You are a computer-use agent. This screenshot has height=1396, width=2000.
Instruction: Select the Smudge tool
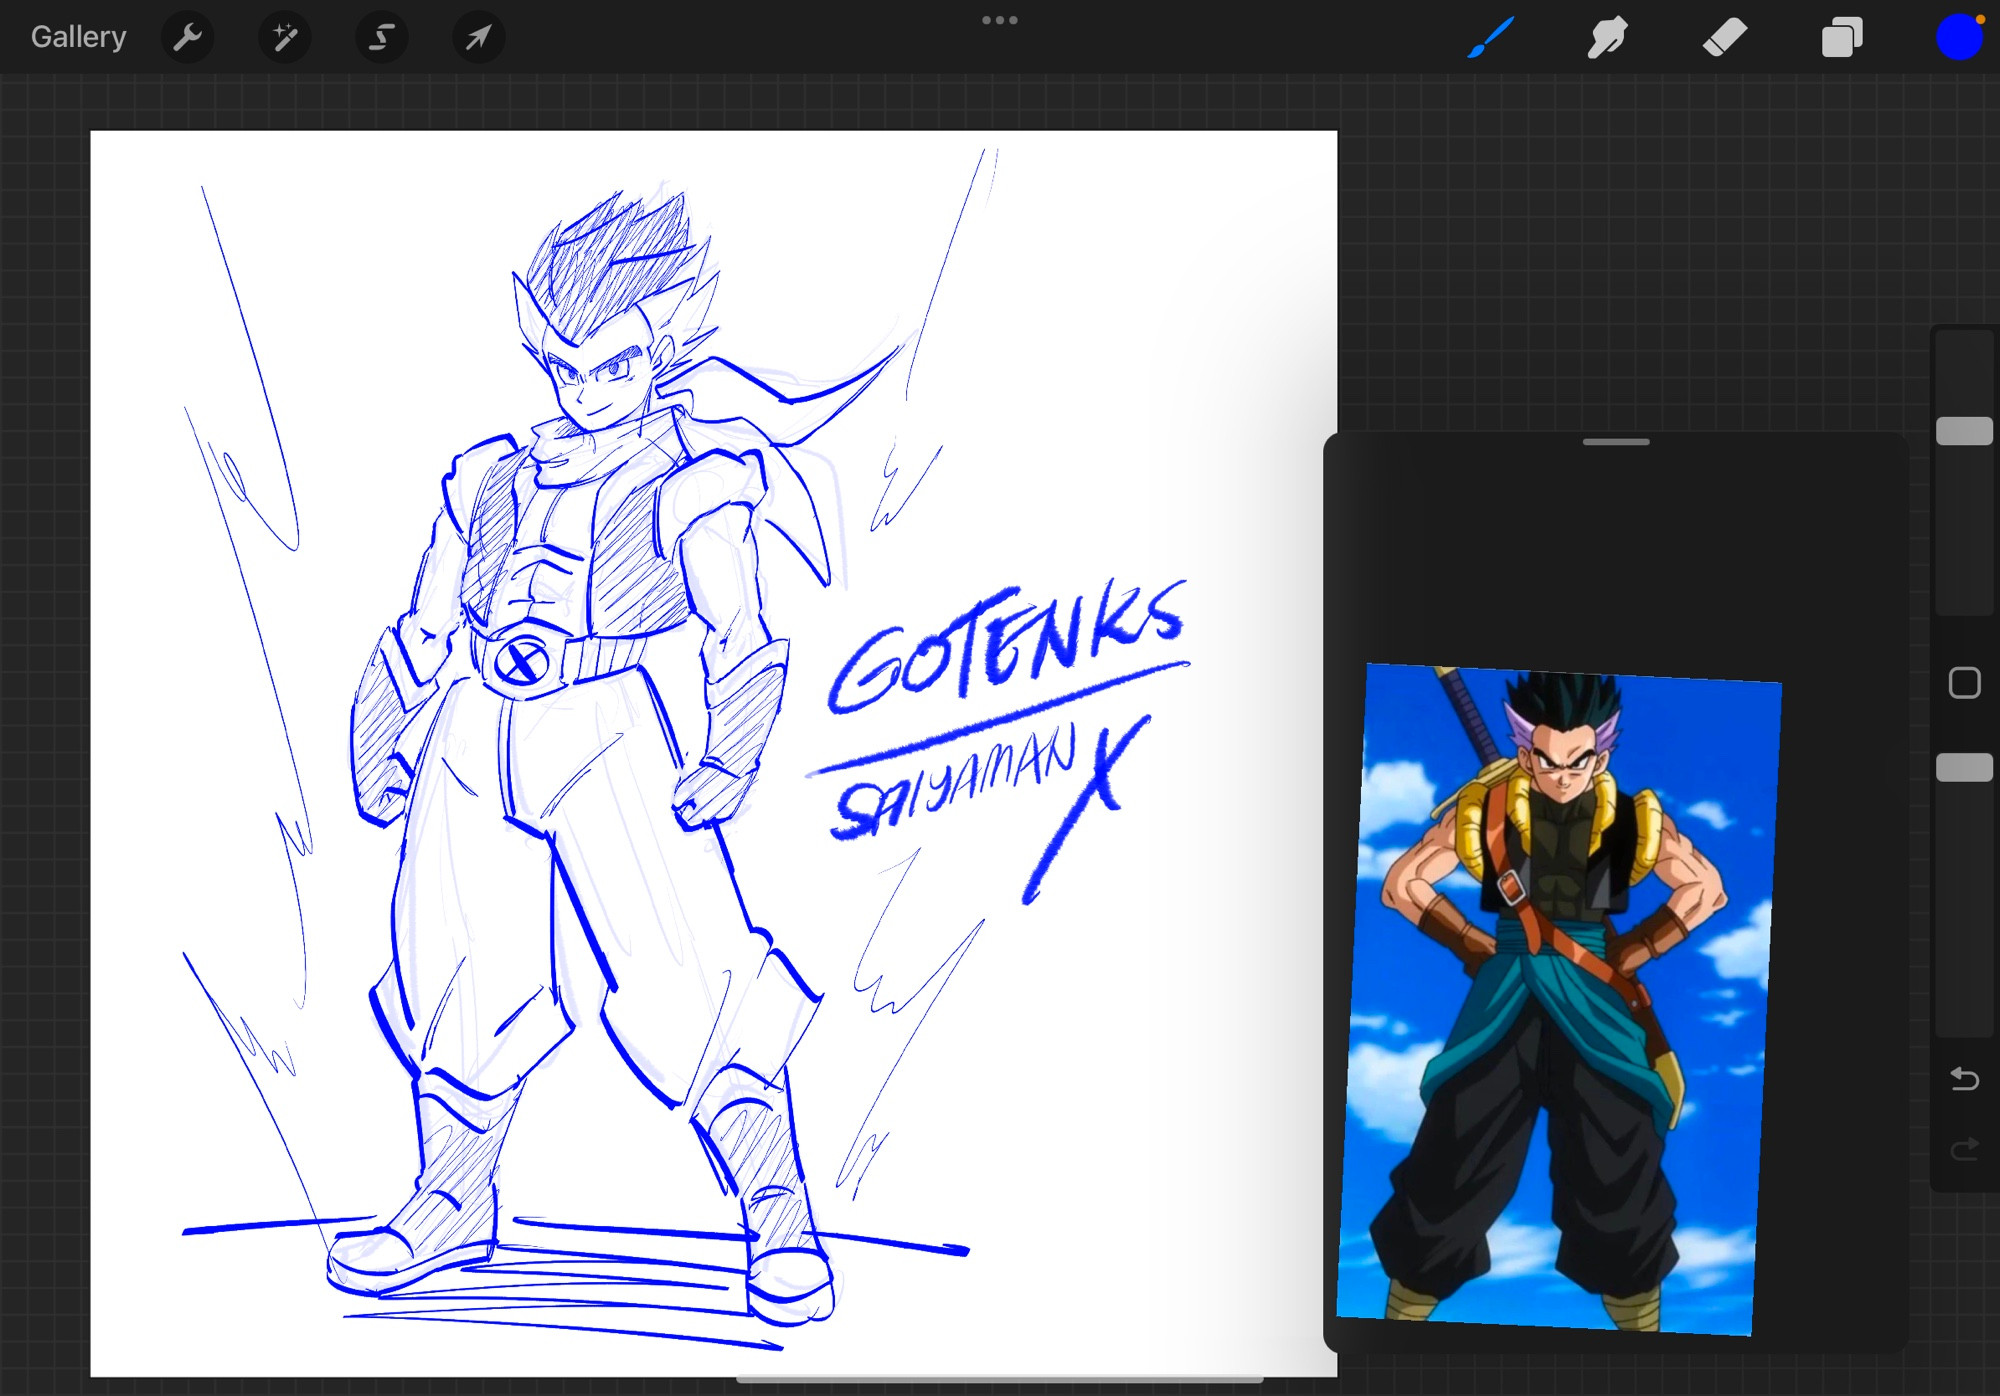(x=1608, y=38)
